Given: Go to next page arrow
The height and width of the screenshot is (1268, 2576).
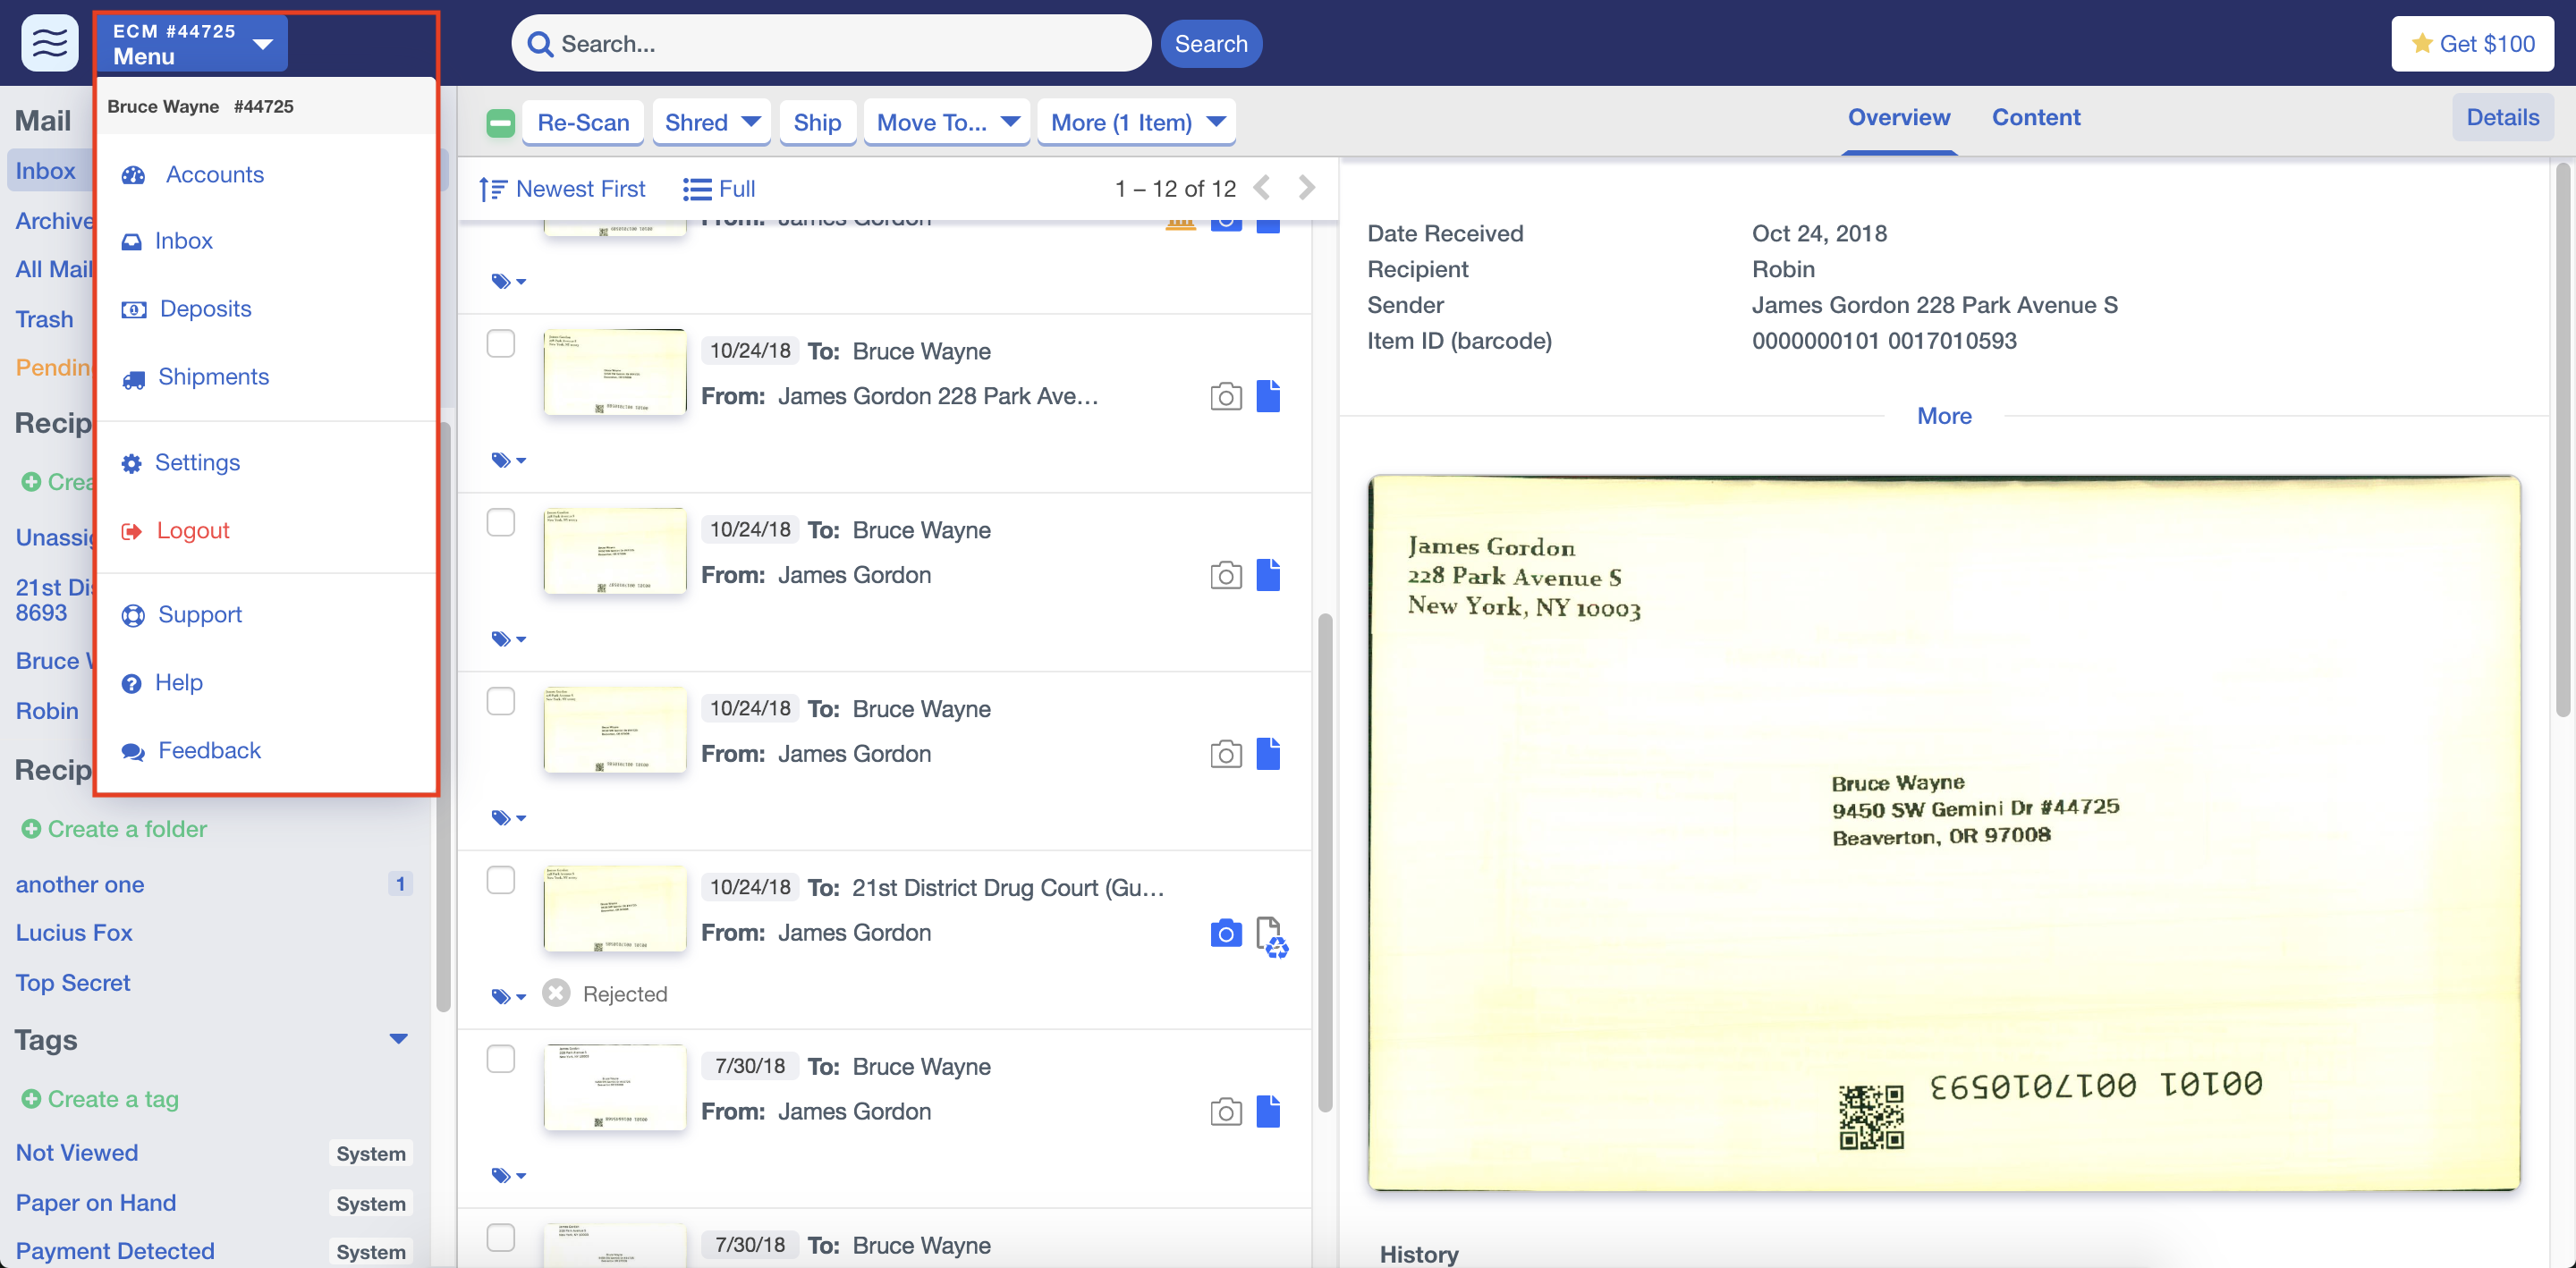Looking at the screenshot, I should [1306, 188].
